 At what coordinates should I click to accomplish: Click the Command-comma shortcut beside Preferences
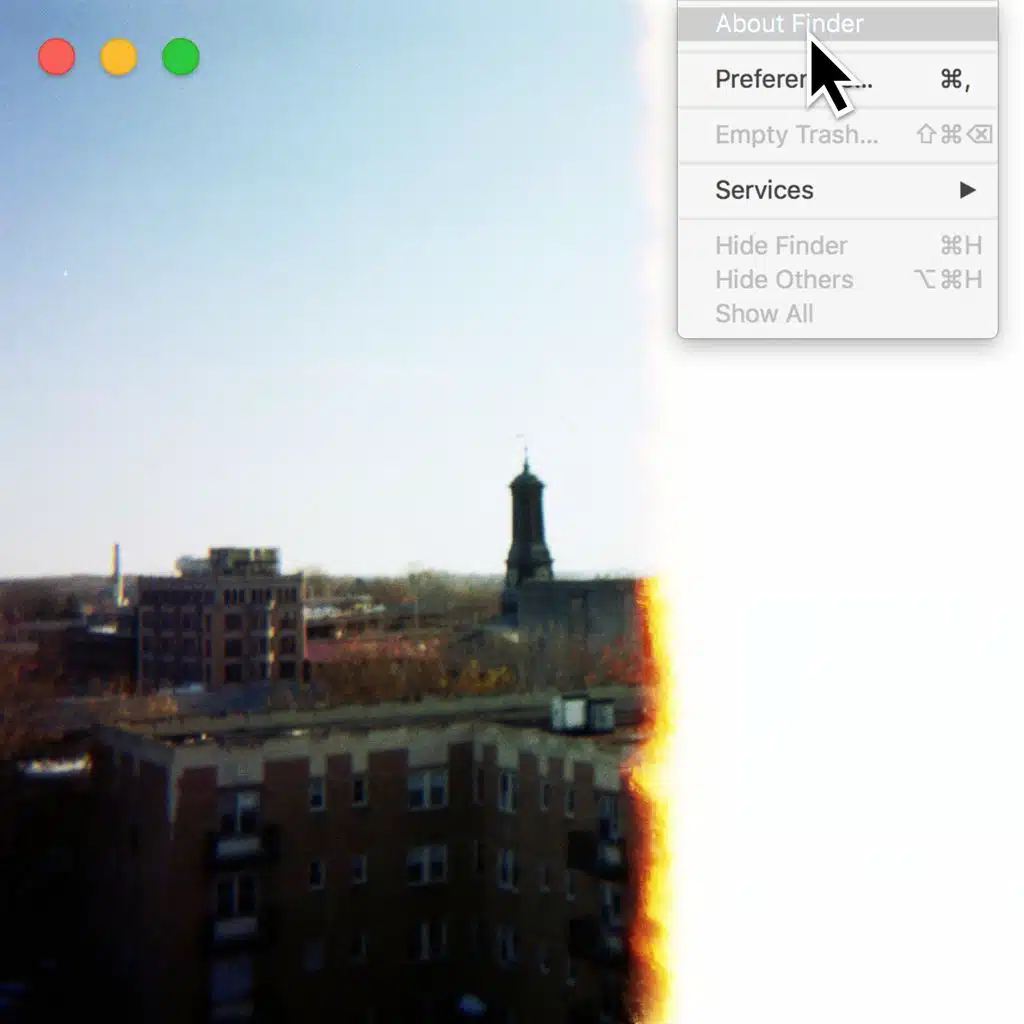[955, 79]
